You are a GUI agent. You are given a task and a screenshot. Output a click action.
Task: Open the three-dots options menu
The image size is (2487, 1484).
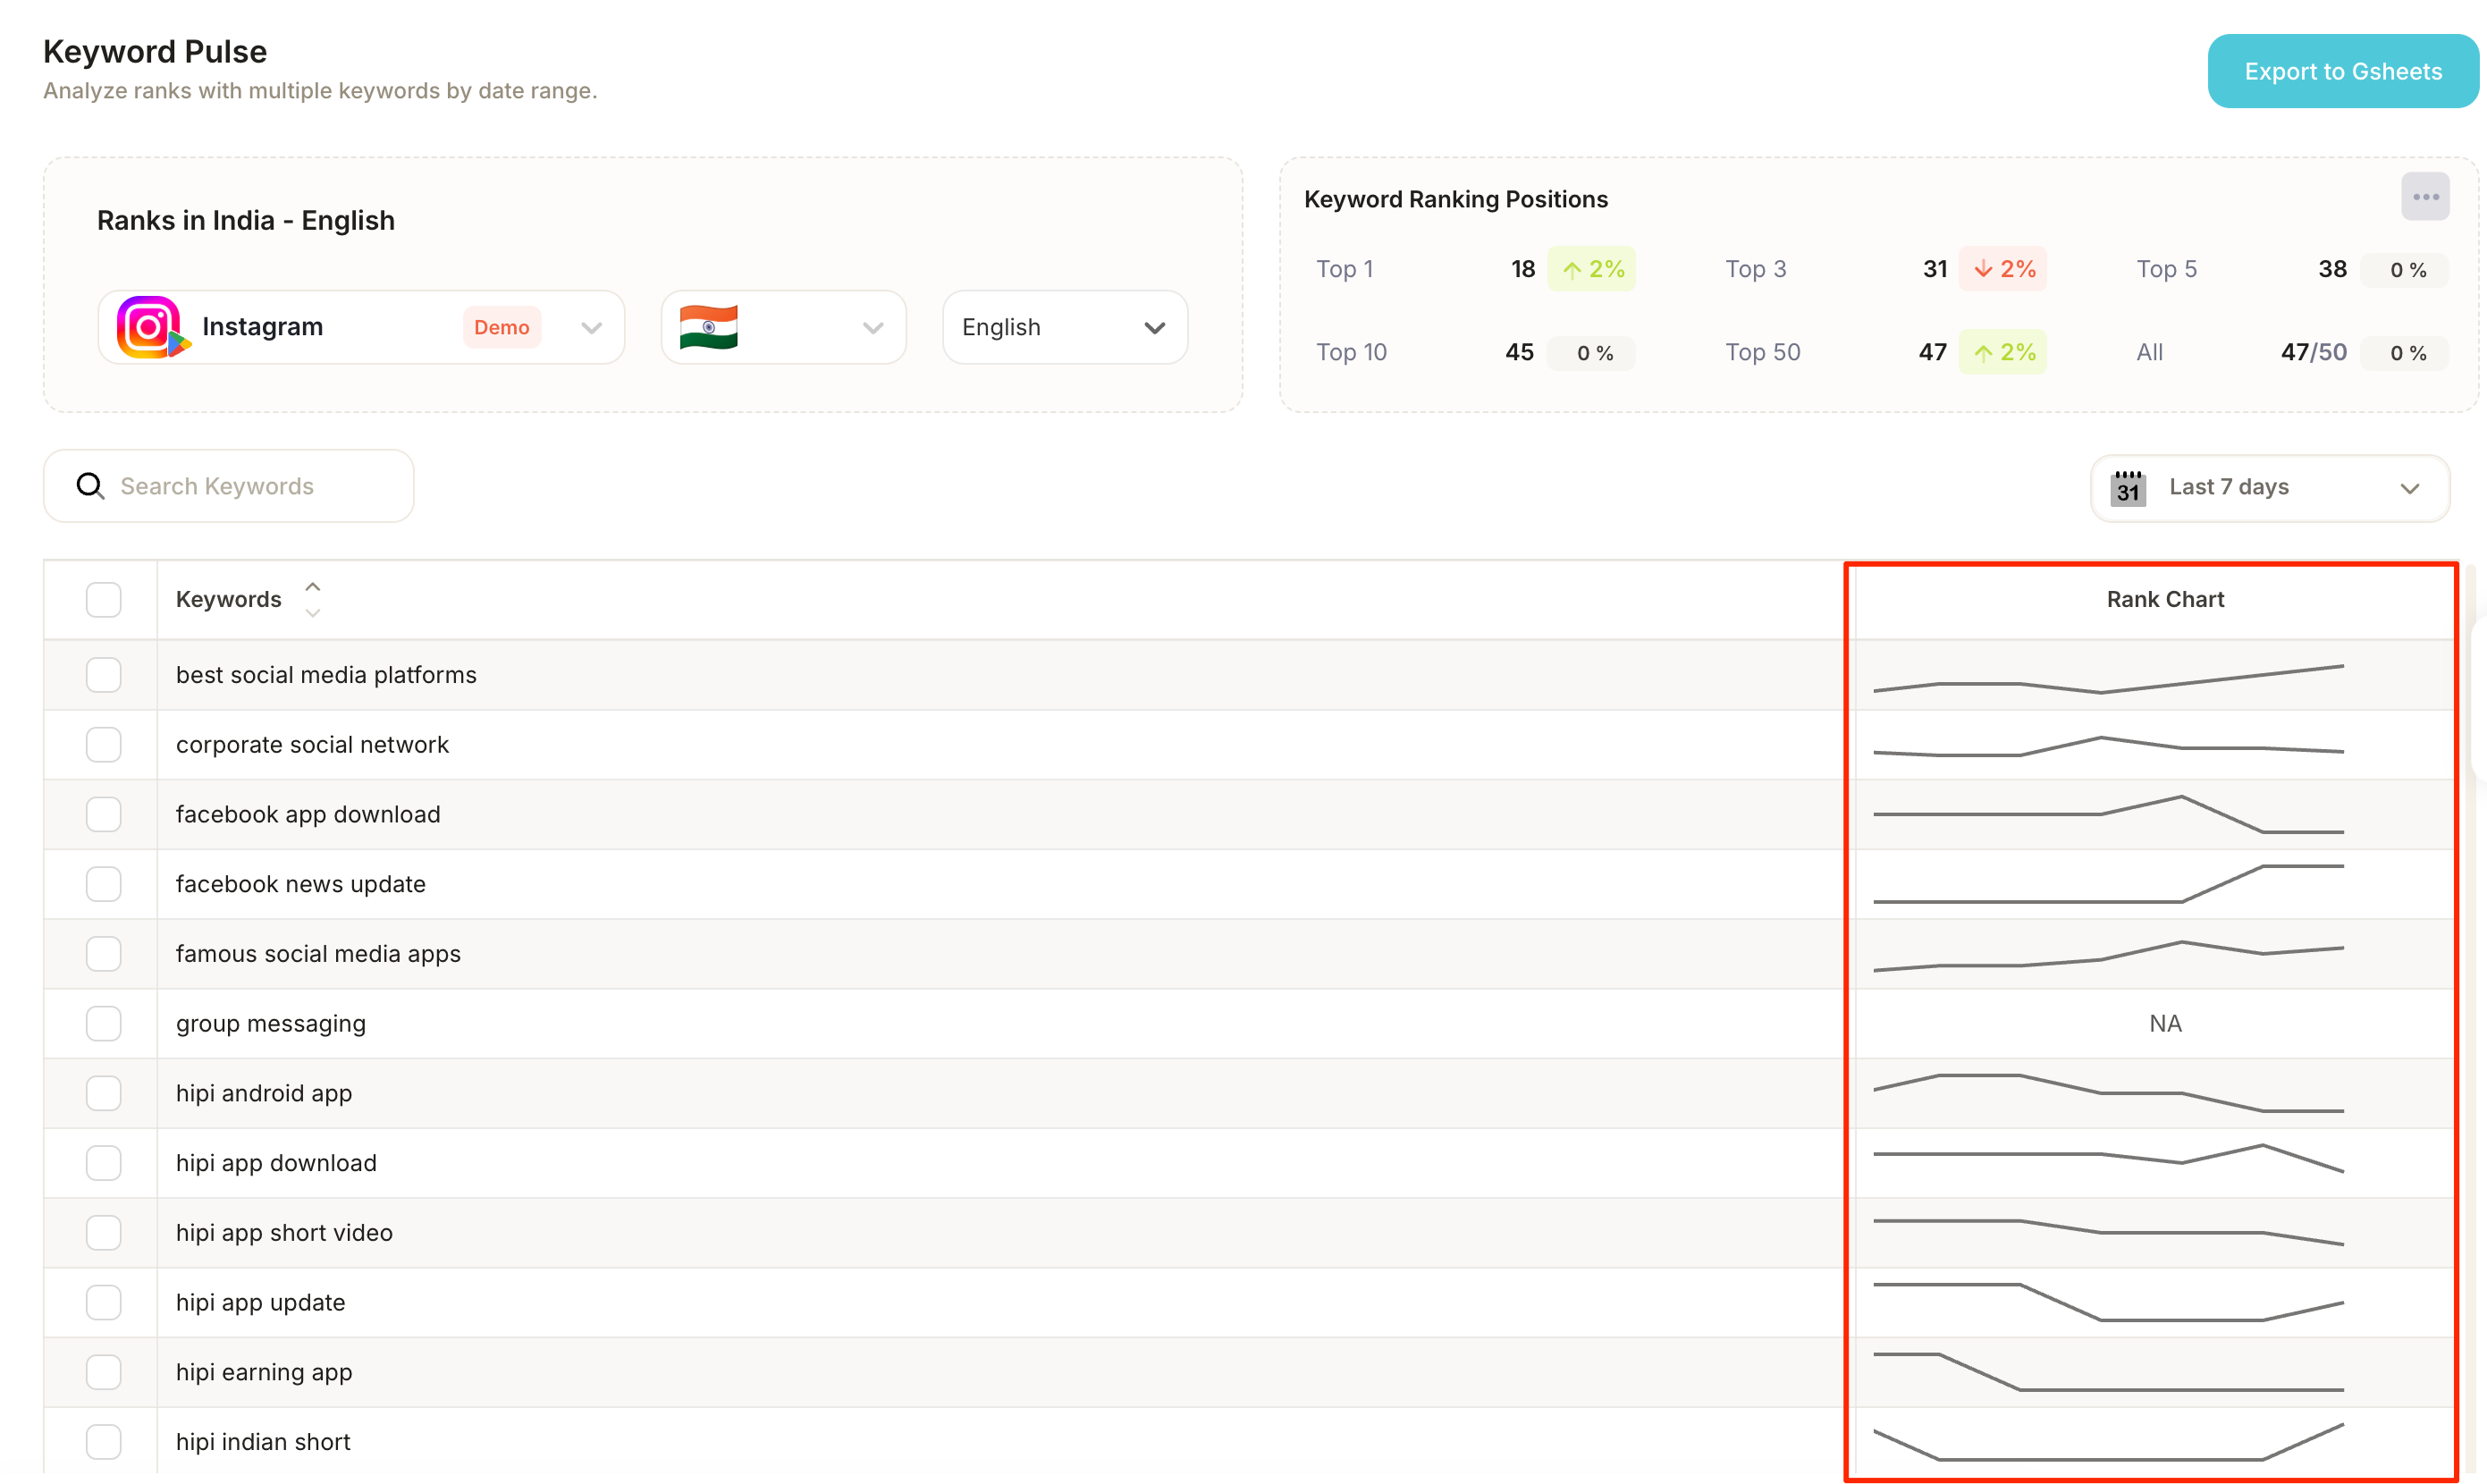pos(2424,197)
